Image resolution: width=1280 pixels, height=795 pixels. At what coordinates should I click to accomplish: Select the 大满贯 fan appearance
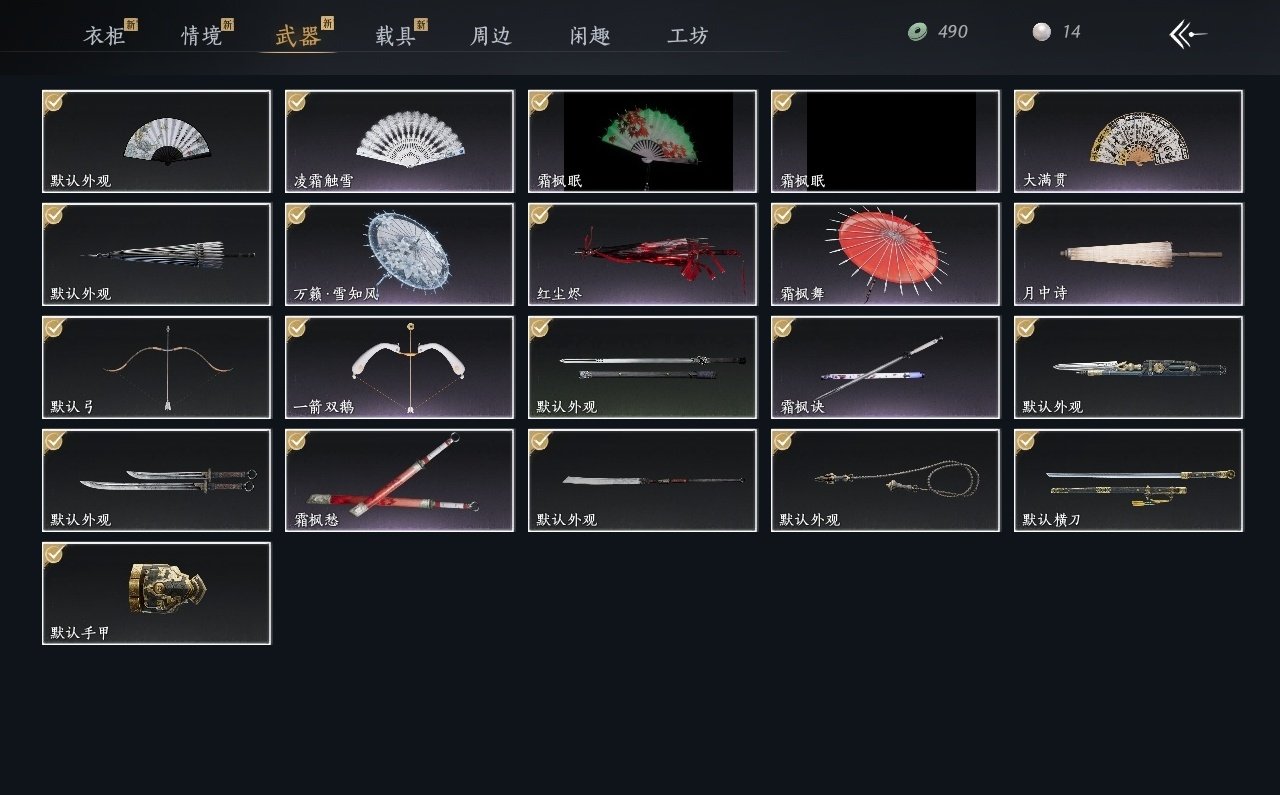click(x=1128, y=141)
